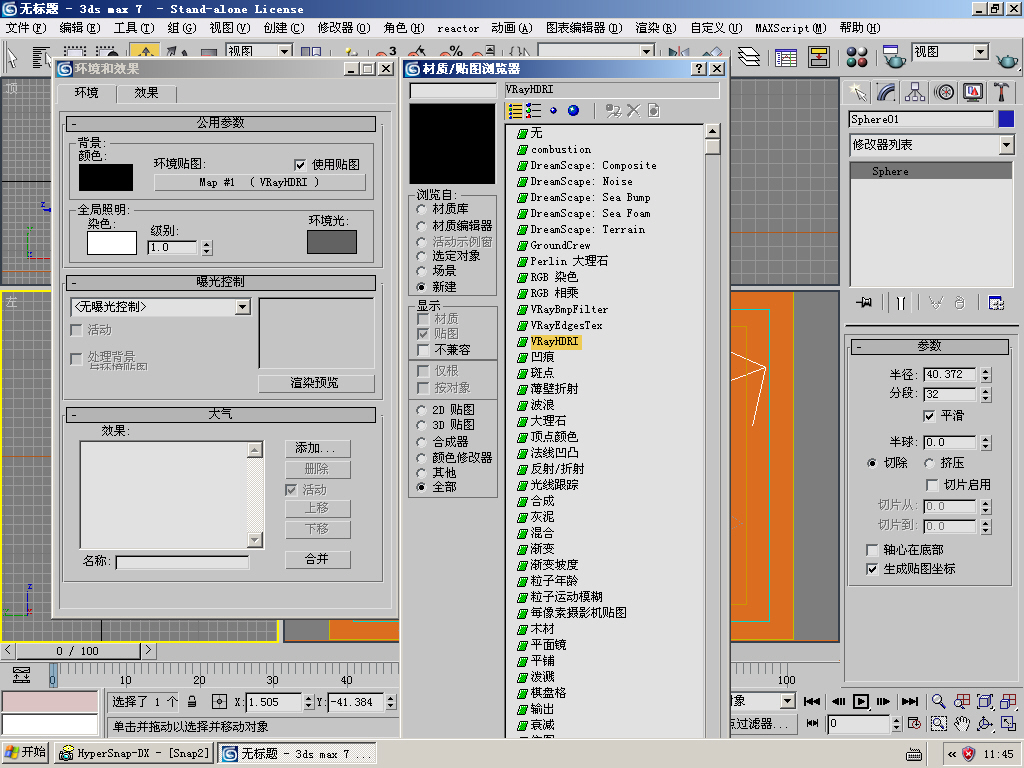Open Time Configuration icon
This screenshot has height=768, width=1024.
[x=914, y=724]
